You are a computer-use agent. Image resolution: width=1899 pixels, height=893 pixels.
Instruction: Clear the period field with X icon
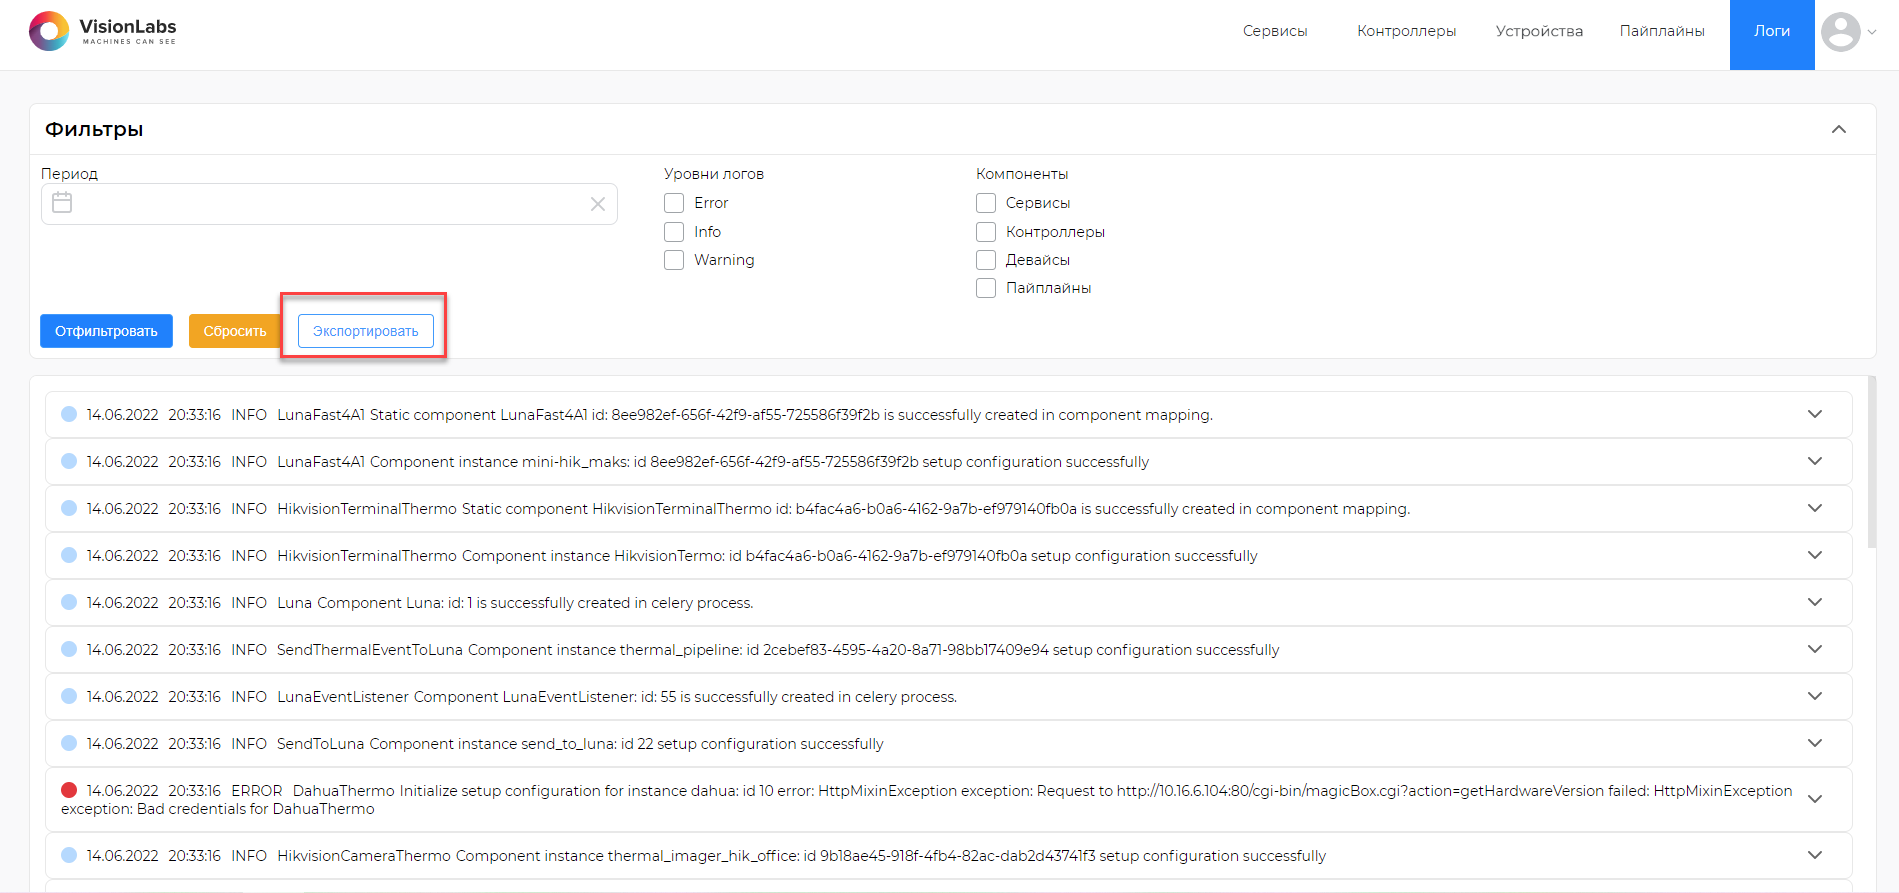click(x=598, y=204)
